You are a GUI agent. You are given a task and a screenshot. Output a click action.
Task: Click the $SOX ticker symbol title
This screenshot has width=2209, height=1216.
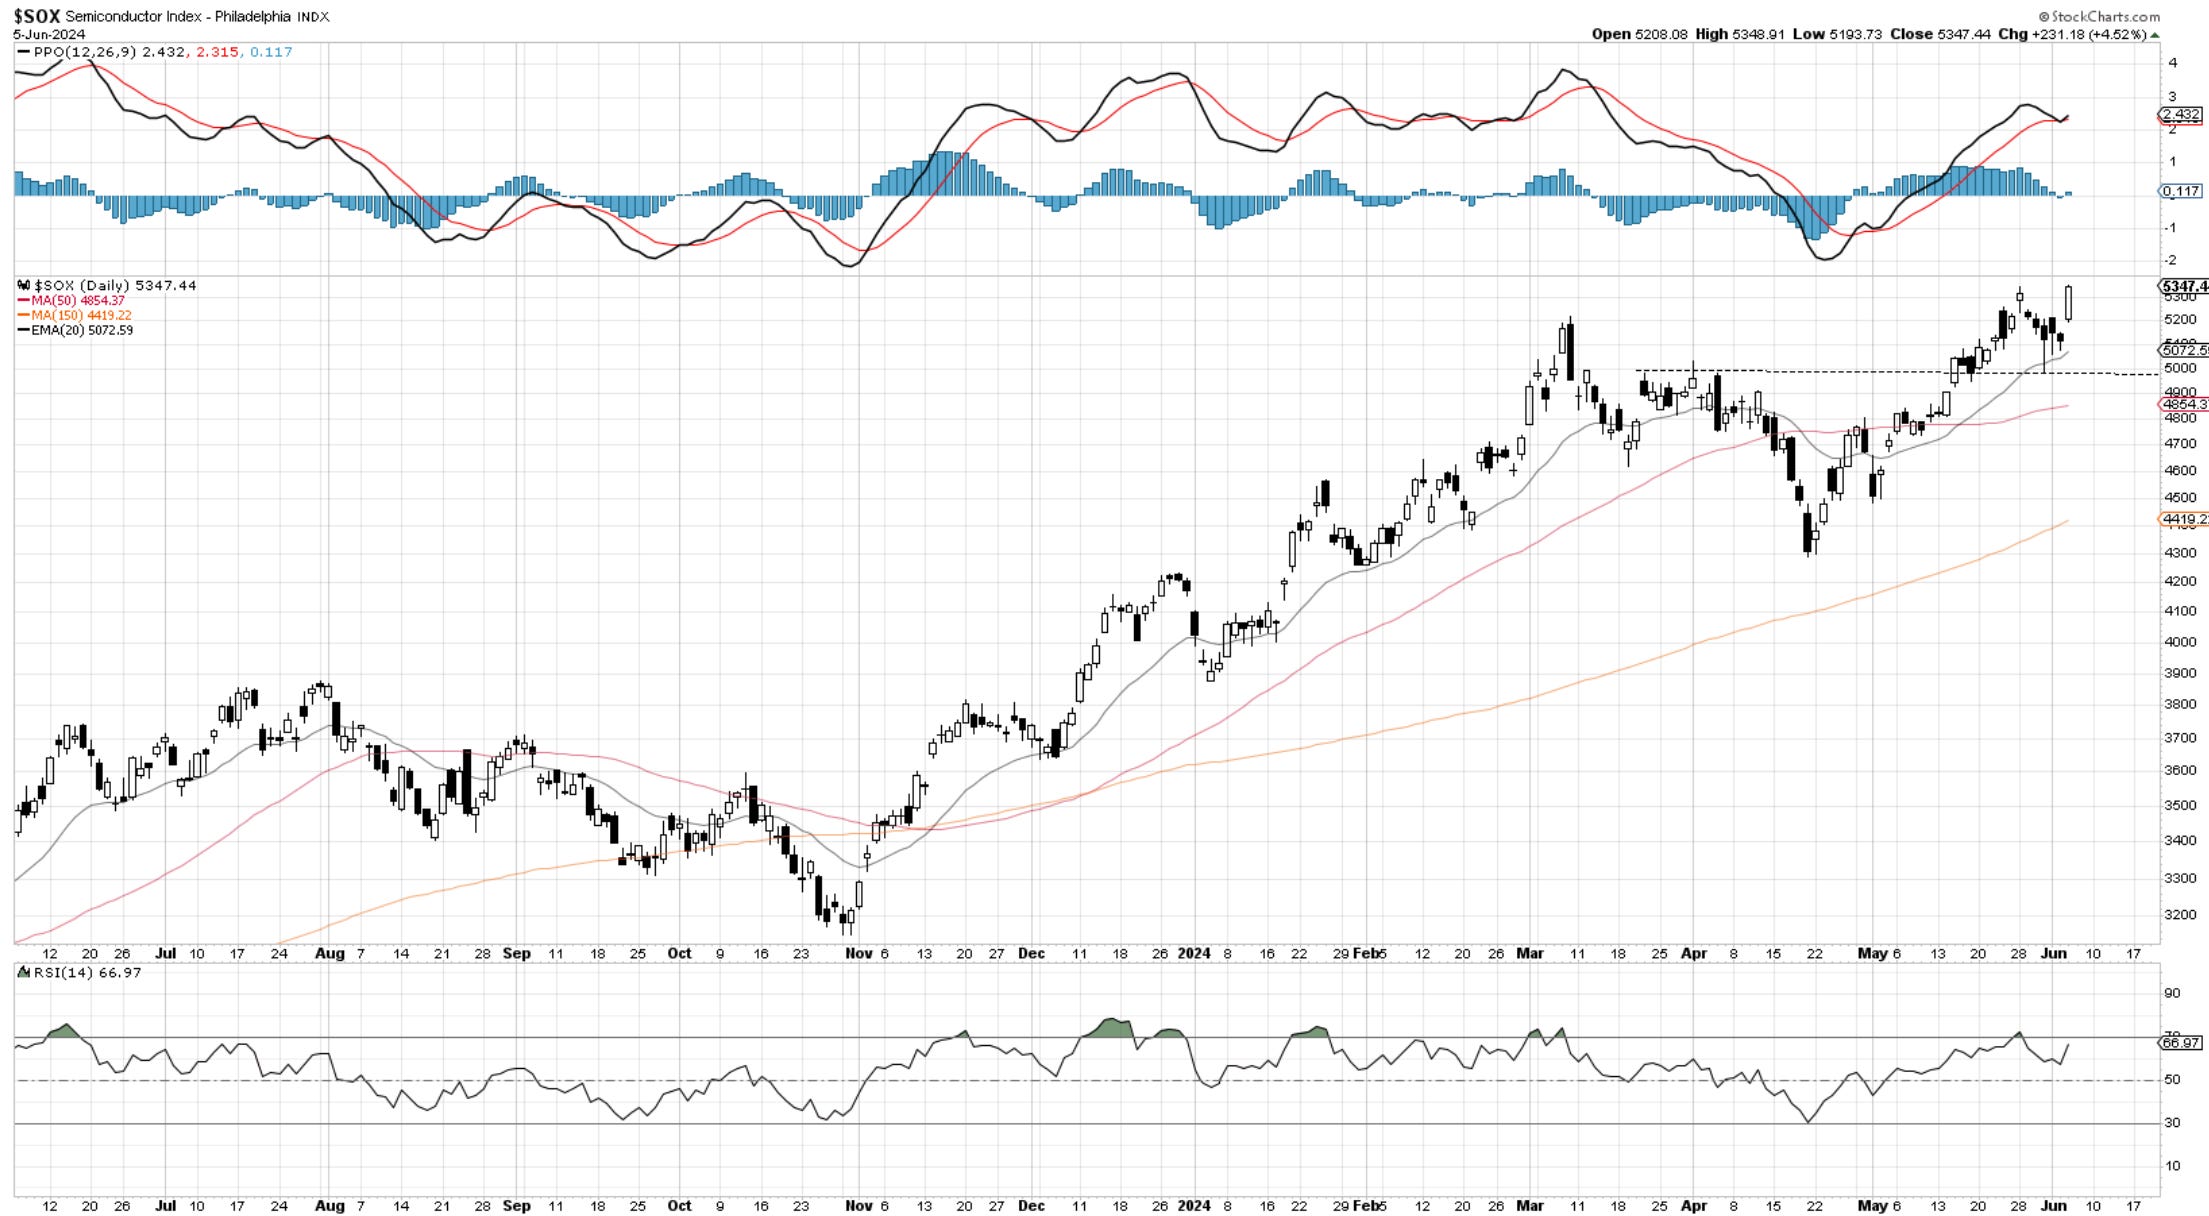(36, 16)
